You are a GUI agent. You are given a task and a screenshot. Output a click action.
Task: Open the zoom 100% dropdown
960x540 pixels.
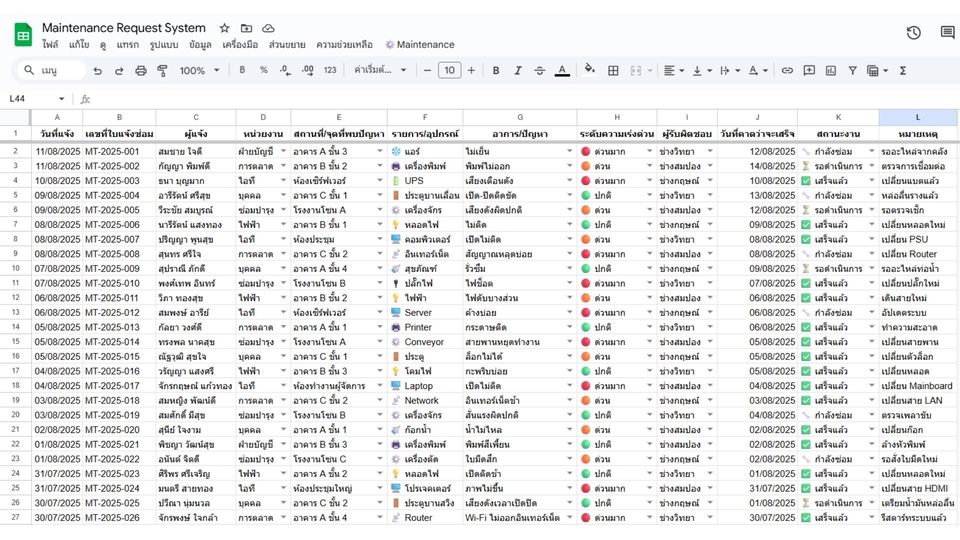click(200, 70)
